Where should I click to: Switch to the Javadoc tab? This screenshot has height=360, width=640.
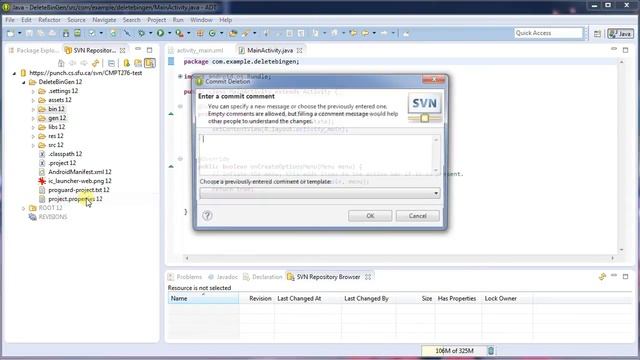(223, 277)
